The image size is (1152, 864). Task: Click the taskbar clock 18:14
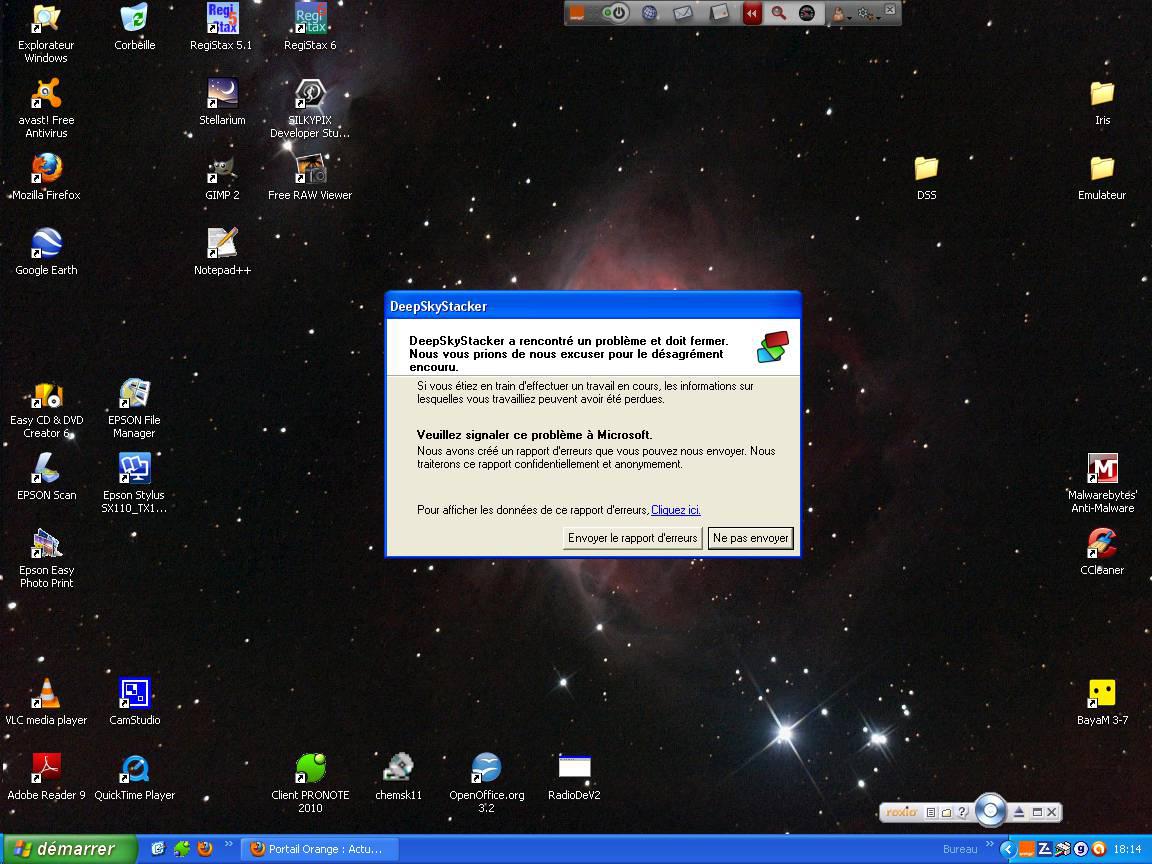(1127, 849)
